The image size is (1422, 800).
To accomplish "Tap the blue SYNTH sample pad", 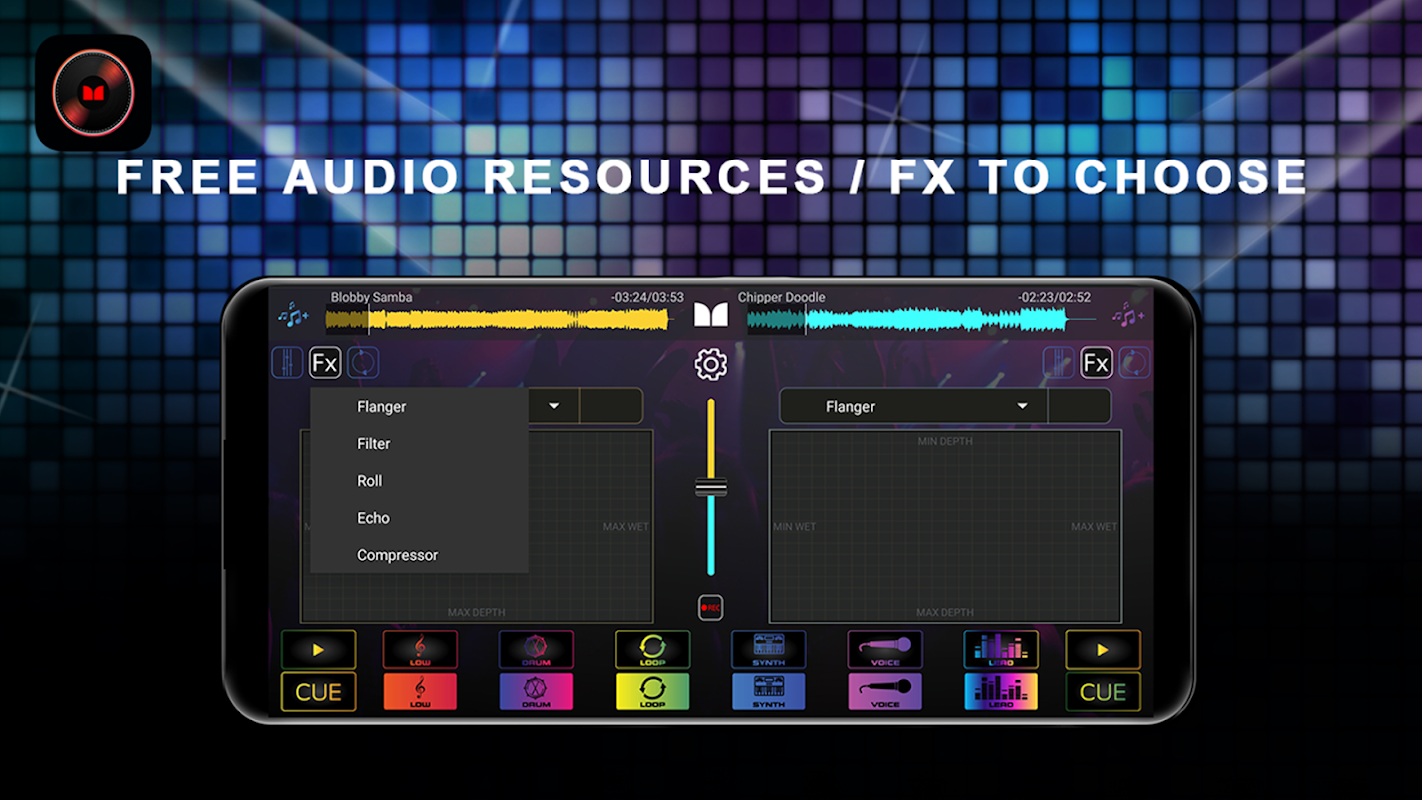I will pyautogui.click(x=768, y=691).
